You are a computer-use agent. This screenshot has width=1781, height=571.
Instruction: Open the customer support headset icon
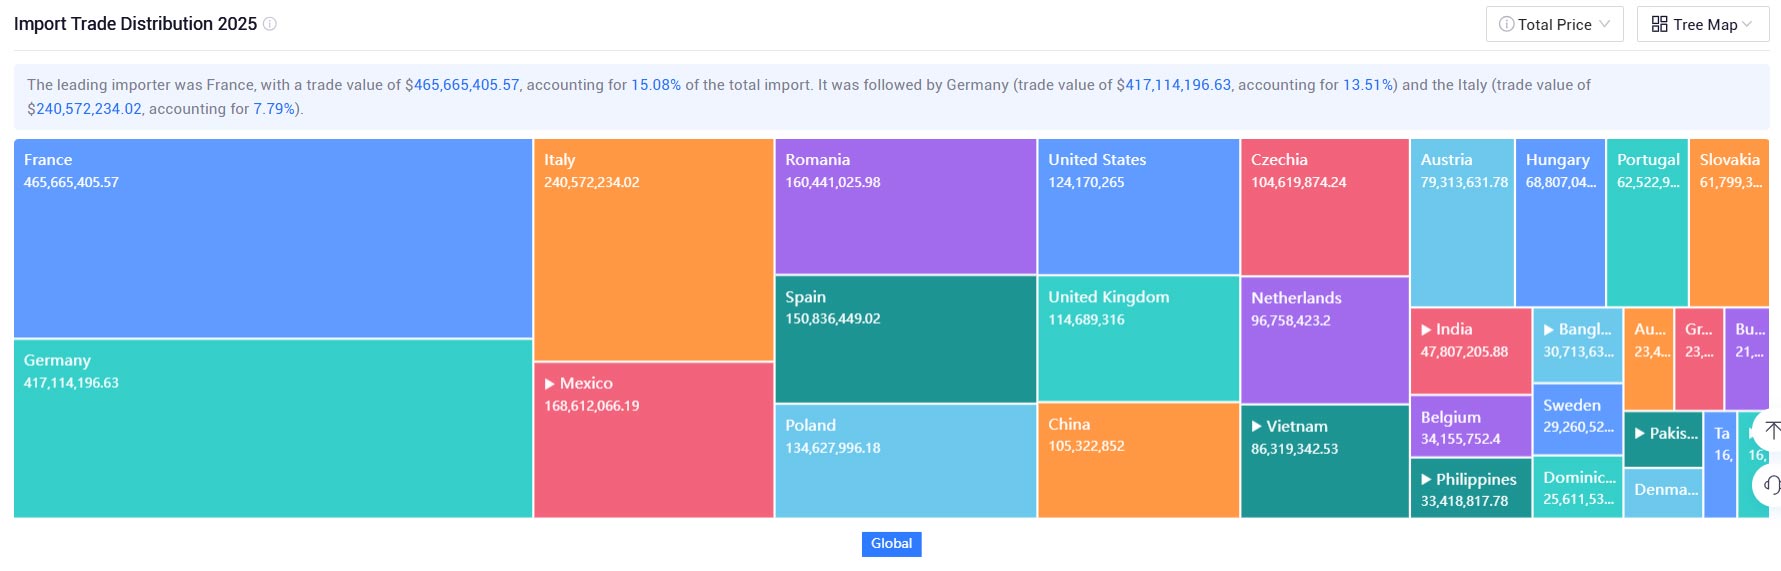pos(1771,485)
